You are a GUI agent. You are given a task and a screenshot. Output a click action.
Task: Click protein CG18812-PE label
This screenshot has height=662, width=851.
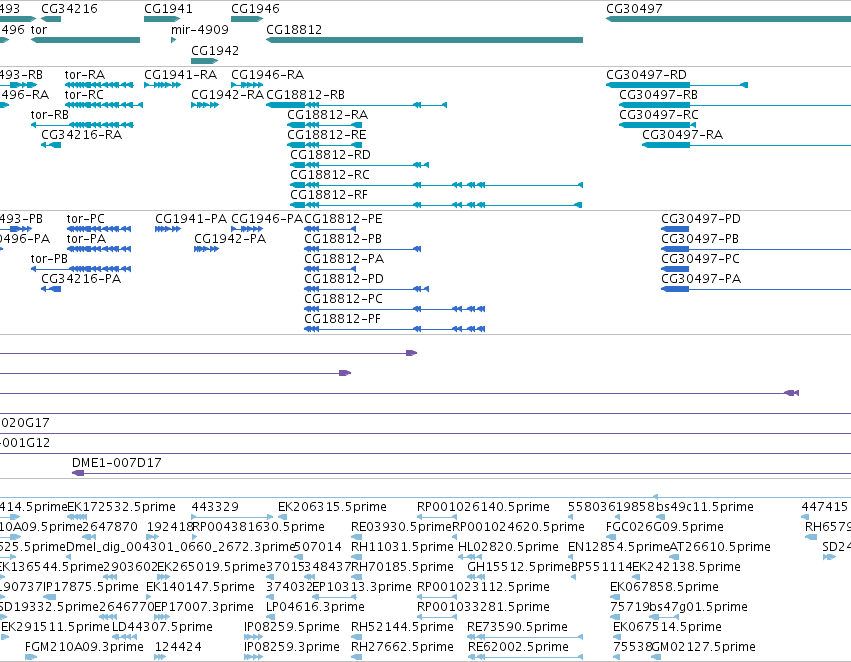(x=343, y=219)
